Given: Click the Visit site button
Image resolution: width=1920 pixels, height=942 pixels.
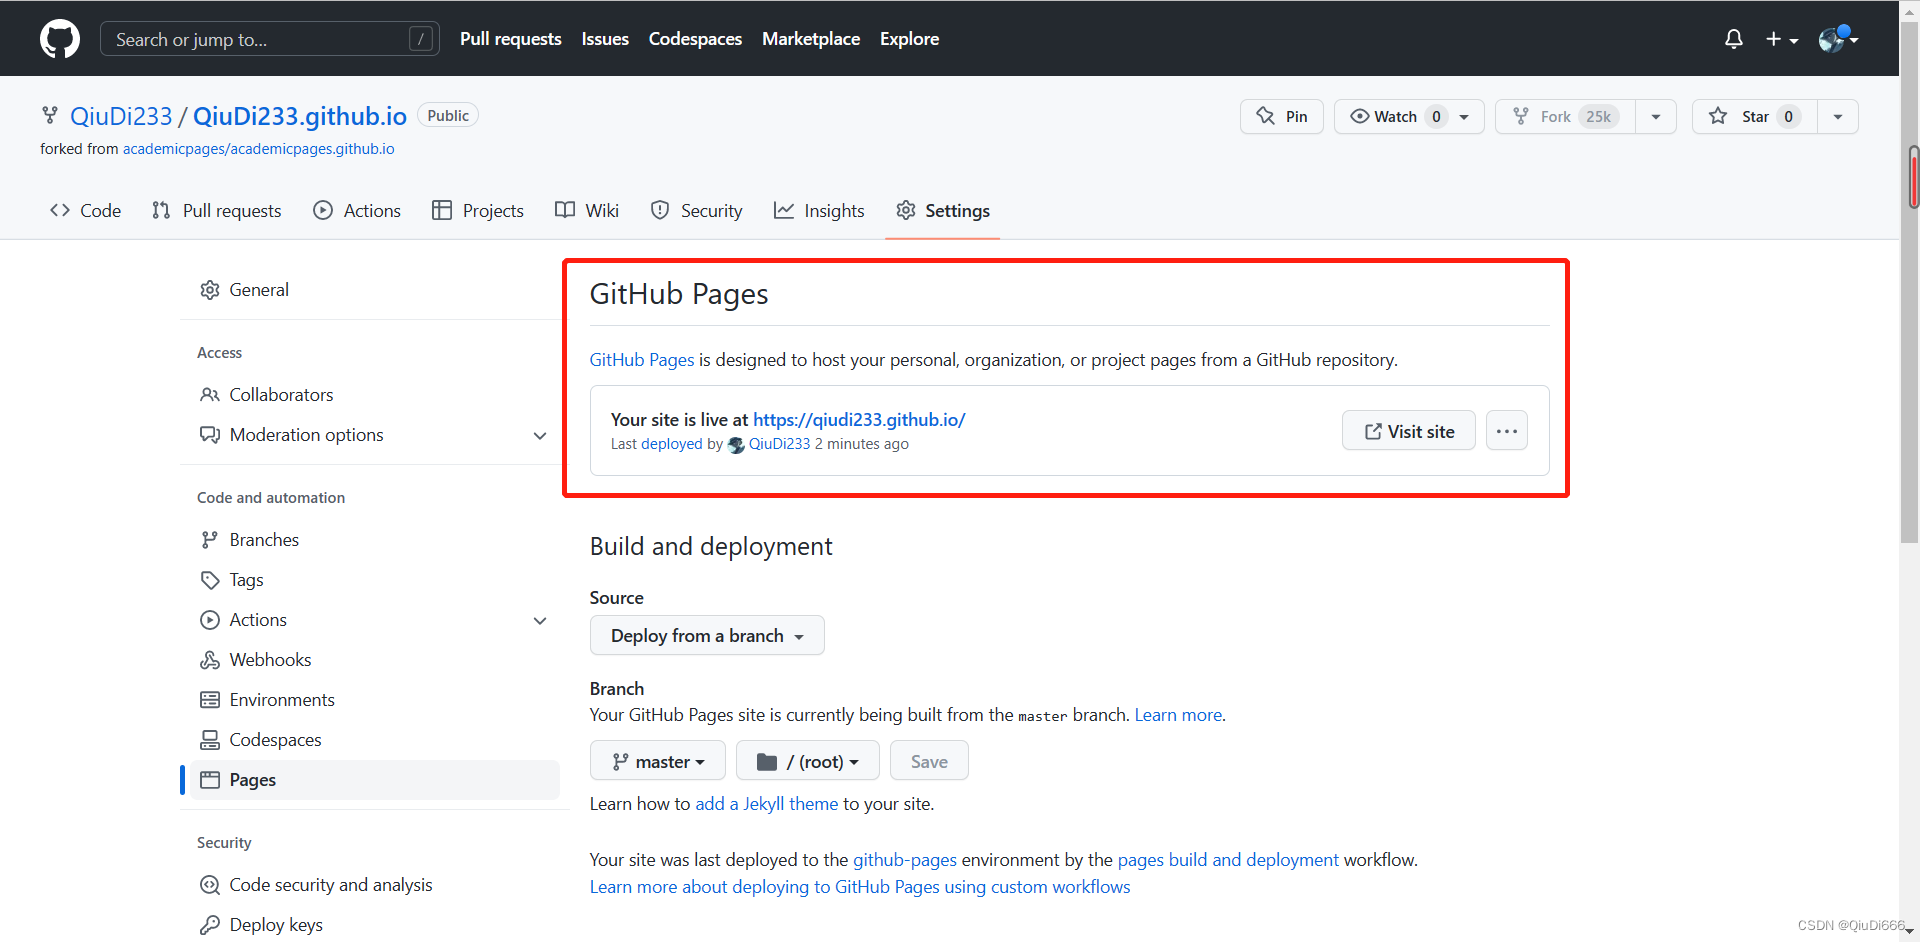Looking at the screenshot, I should (x=1409, y=431).
